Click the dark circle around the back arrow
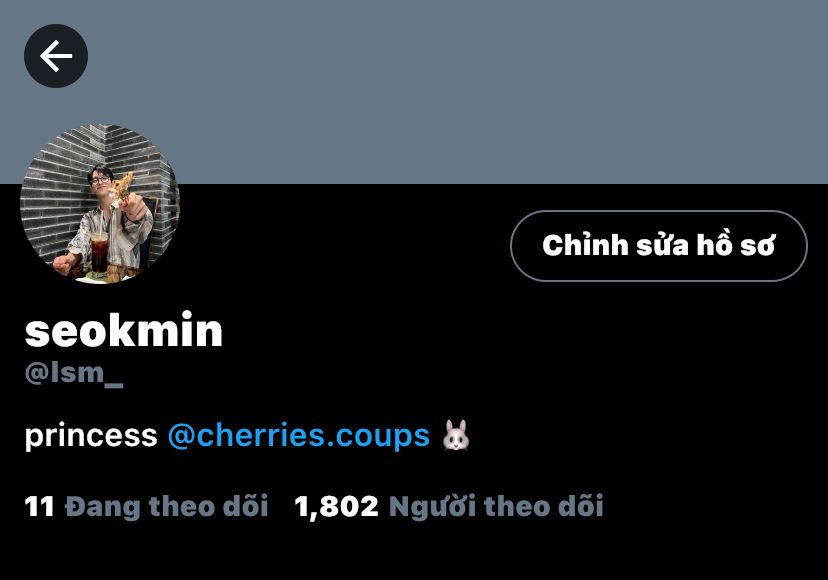Image resolution: width=828 pixels, height=580 pixels. coord(56,56)
